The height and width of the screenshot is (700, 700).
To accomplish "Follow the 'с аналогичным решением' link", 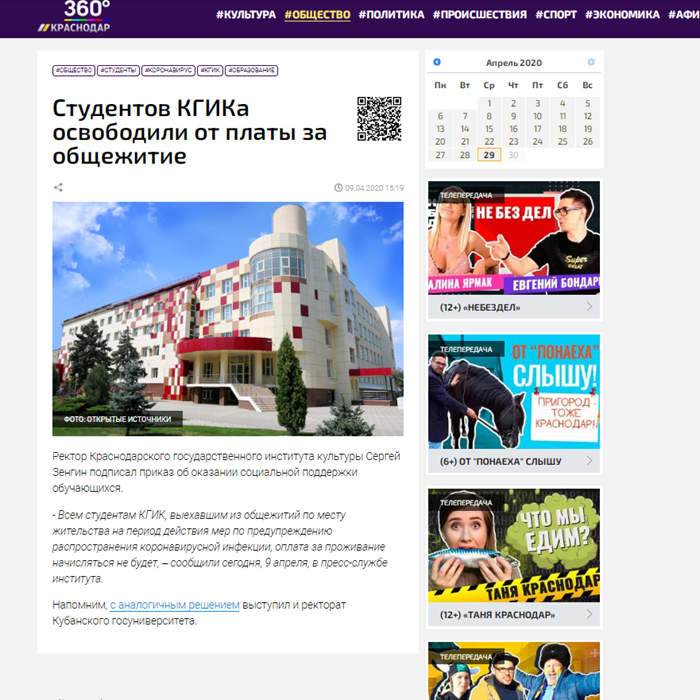I will pyautogui.click(x=175, y=605).
